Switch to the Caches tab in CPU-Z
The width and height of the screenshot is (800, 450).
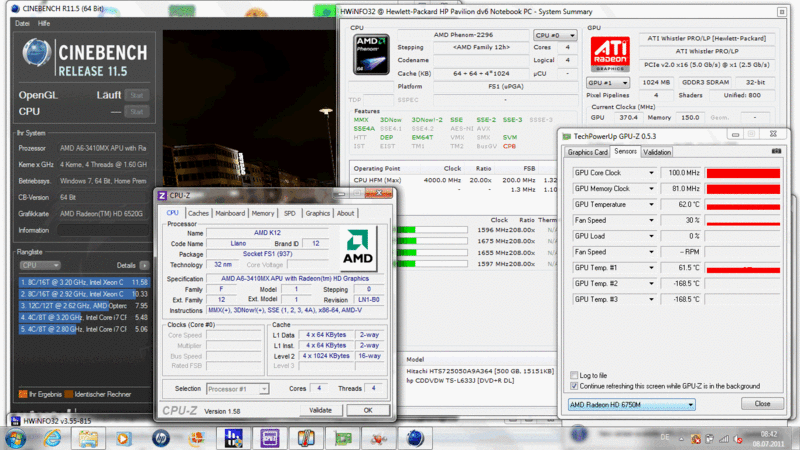click(x=199, y=213)
